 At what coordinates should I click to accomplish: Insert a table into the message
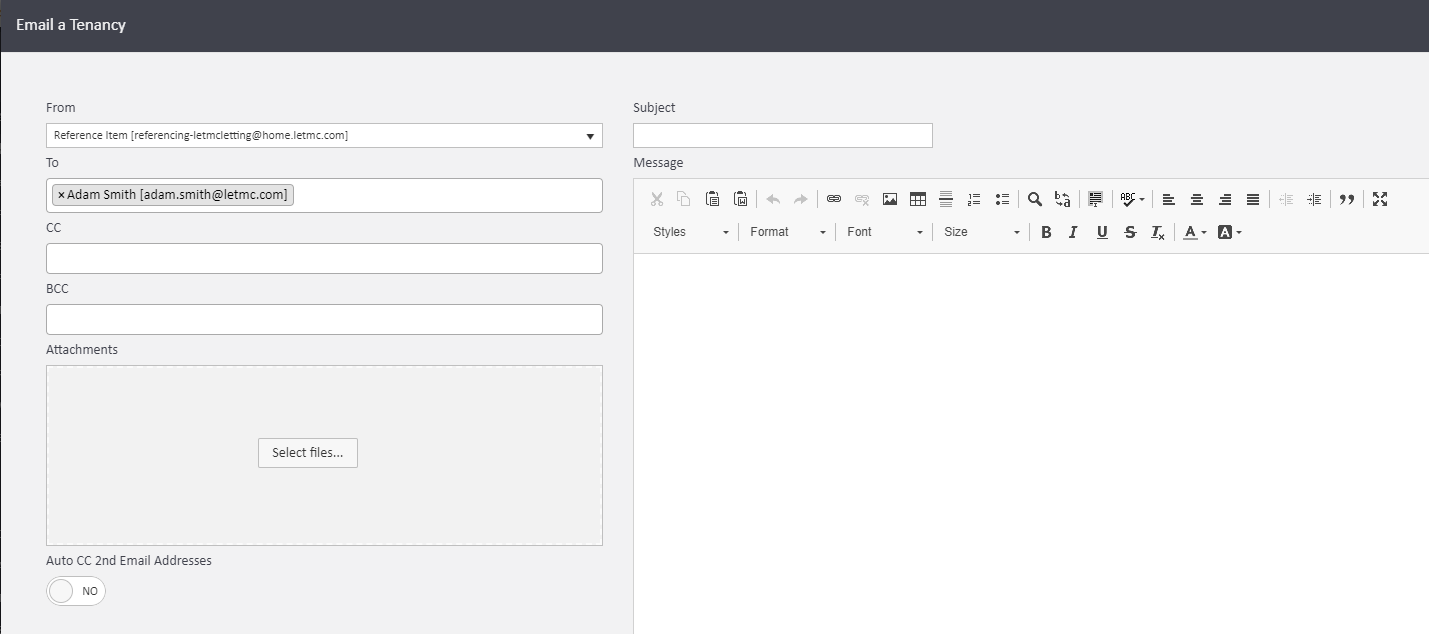point(918,199)
